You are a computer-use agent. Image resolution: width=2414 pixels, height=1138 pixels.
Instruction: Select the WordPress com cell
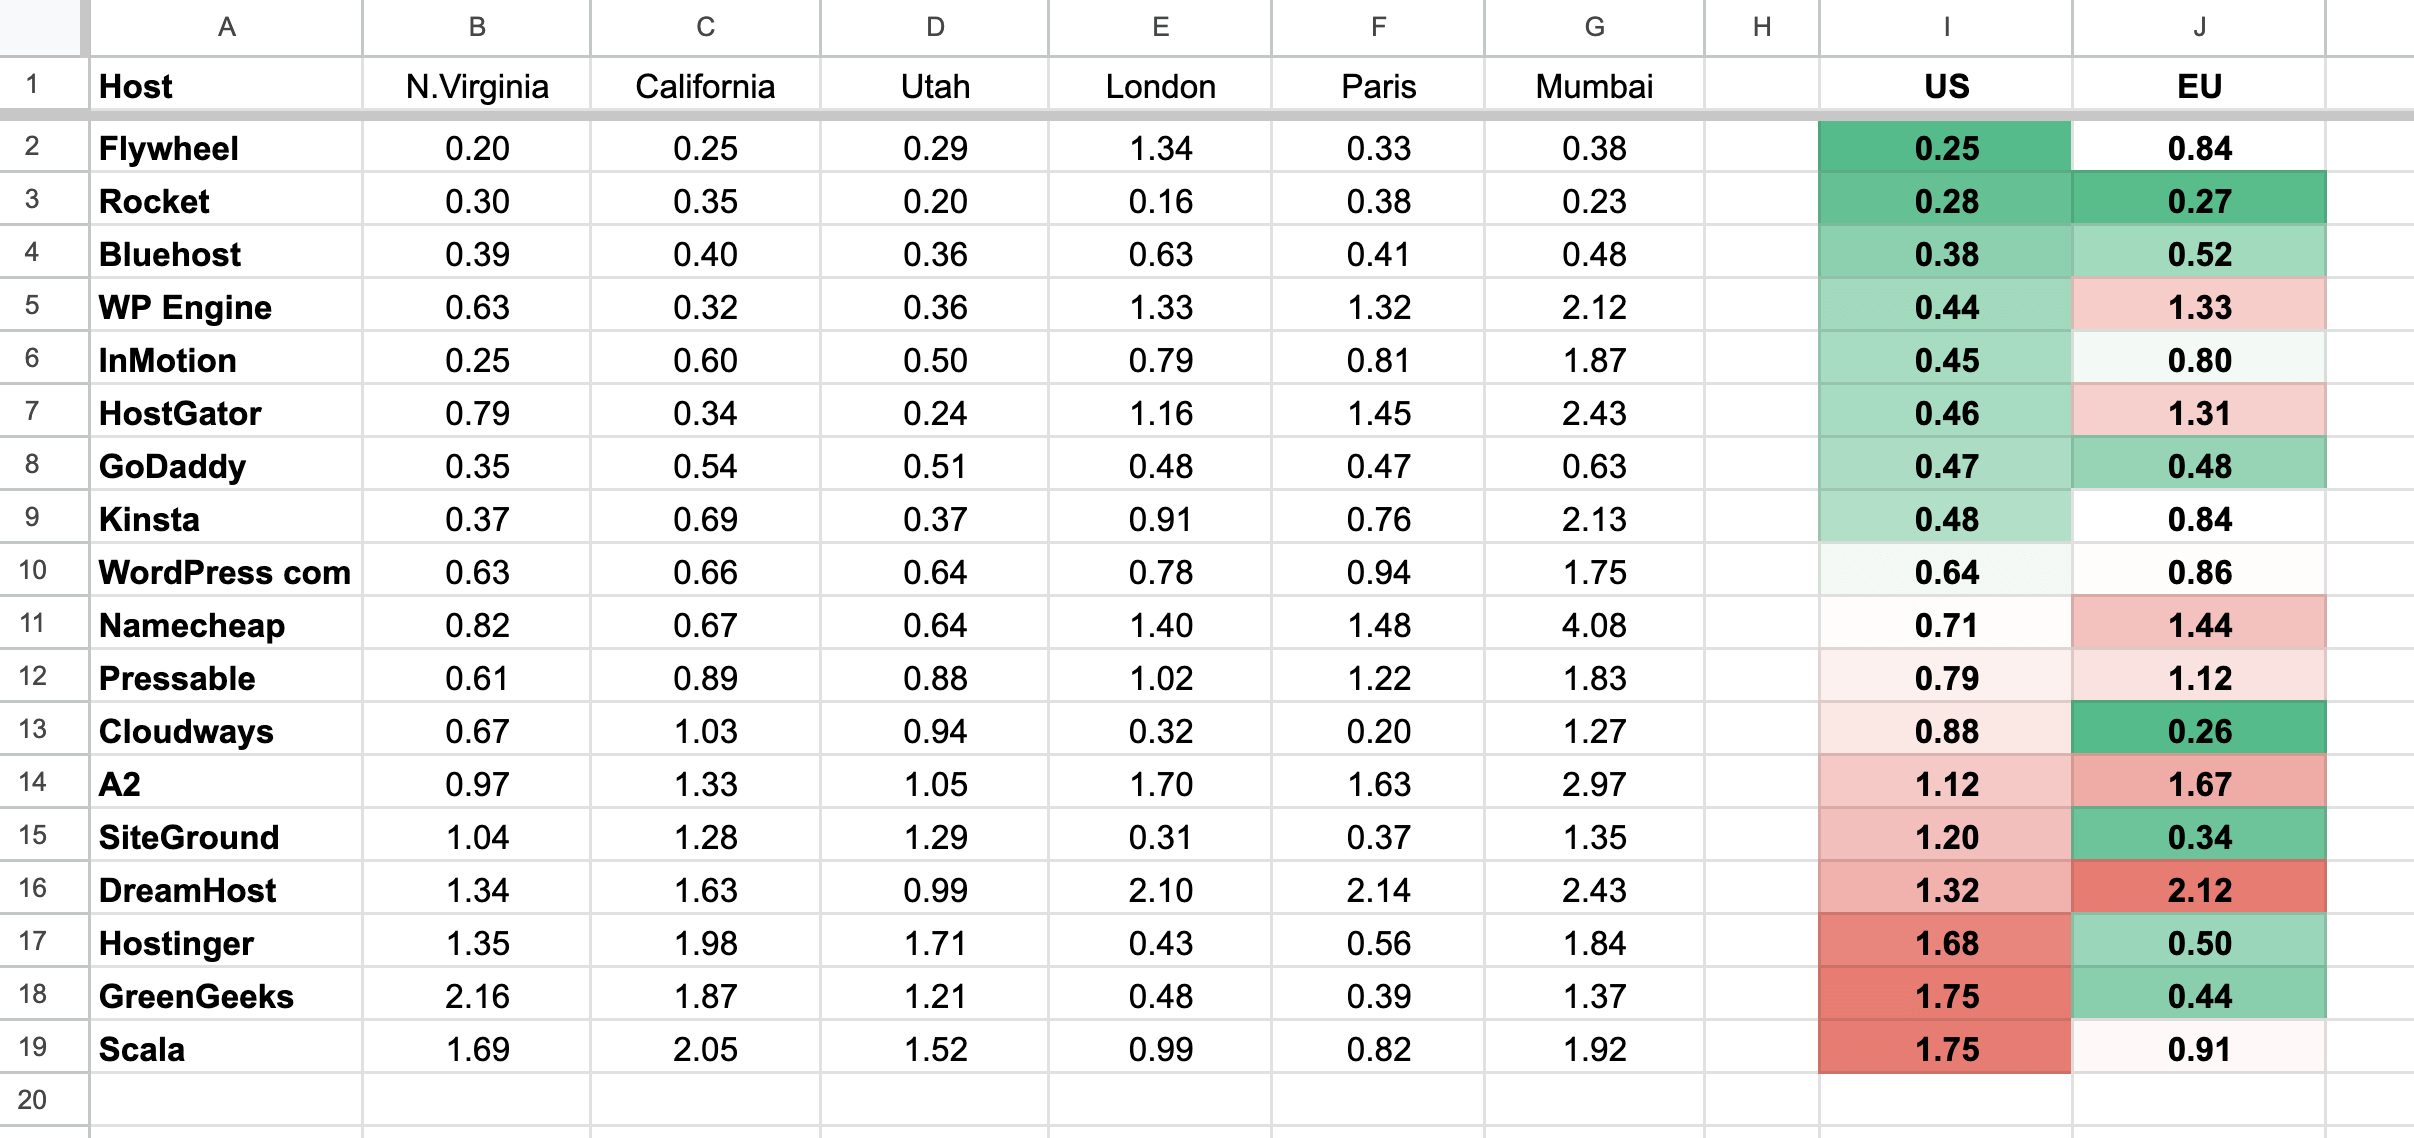tap(226, 572)
